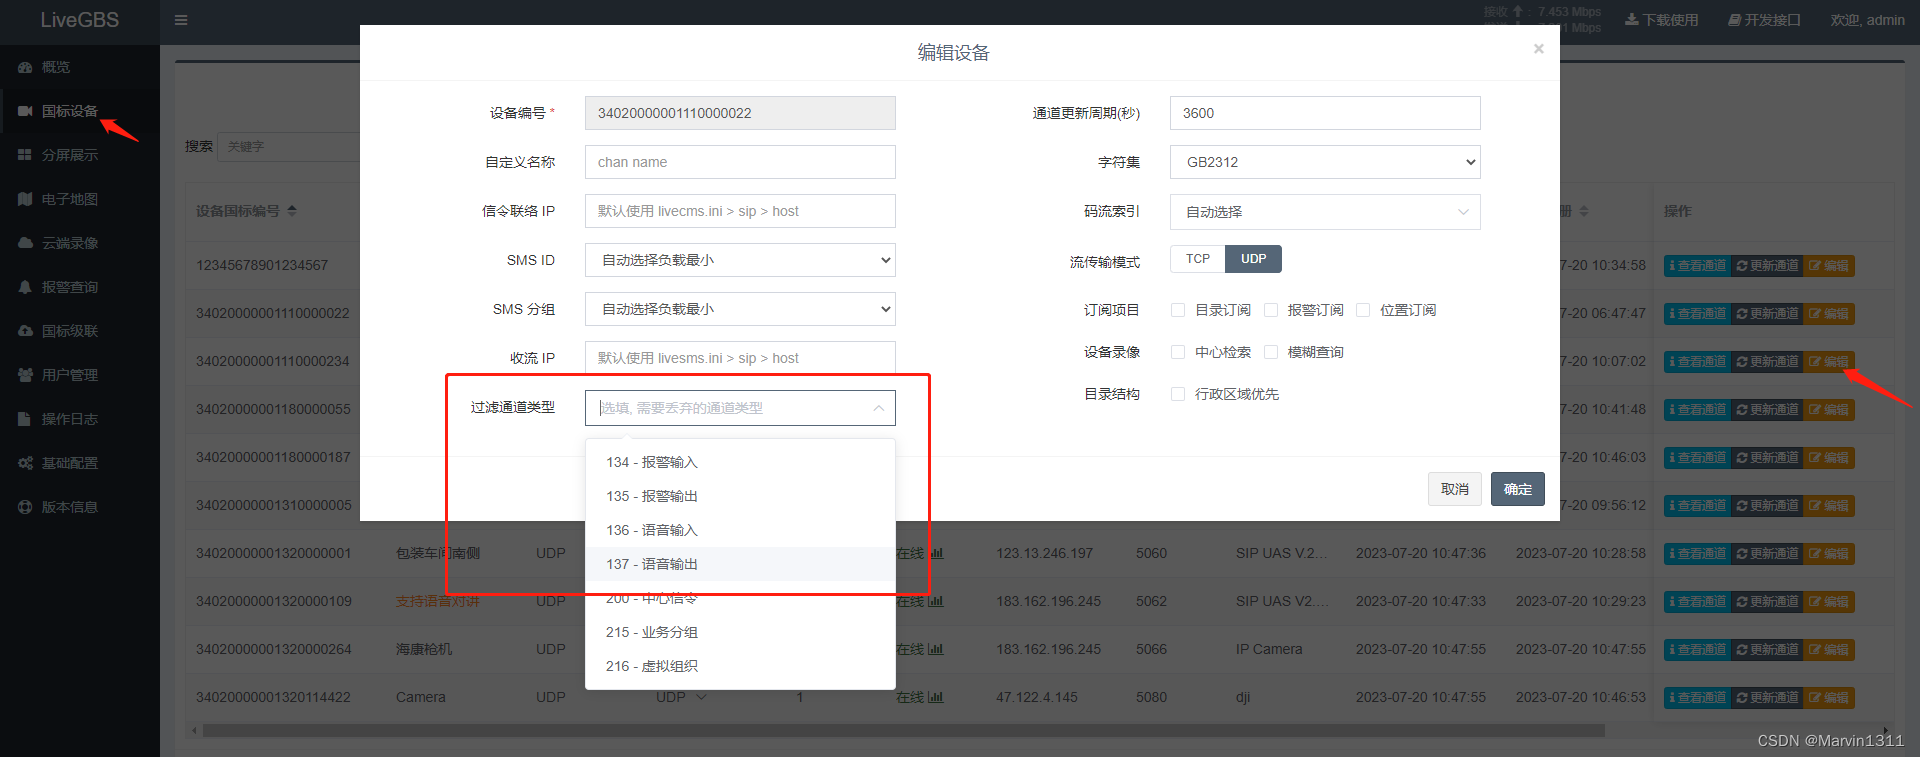Click 编辑 in the 包装车间南侧 row

[x=1829, y=553]
